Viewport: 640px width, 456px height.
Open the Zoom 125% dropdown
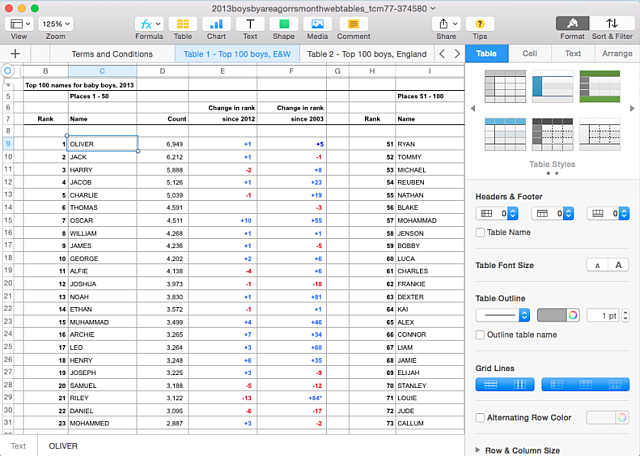coord(57,23)
